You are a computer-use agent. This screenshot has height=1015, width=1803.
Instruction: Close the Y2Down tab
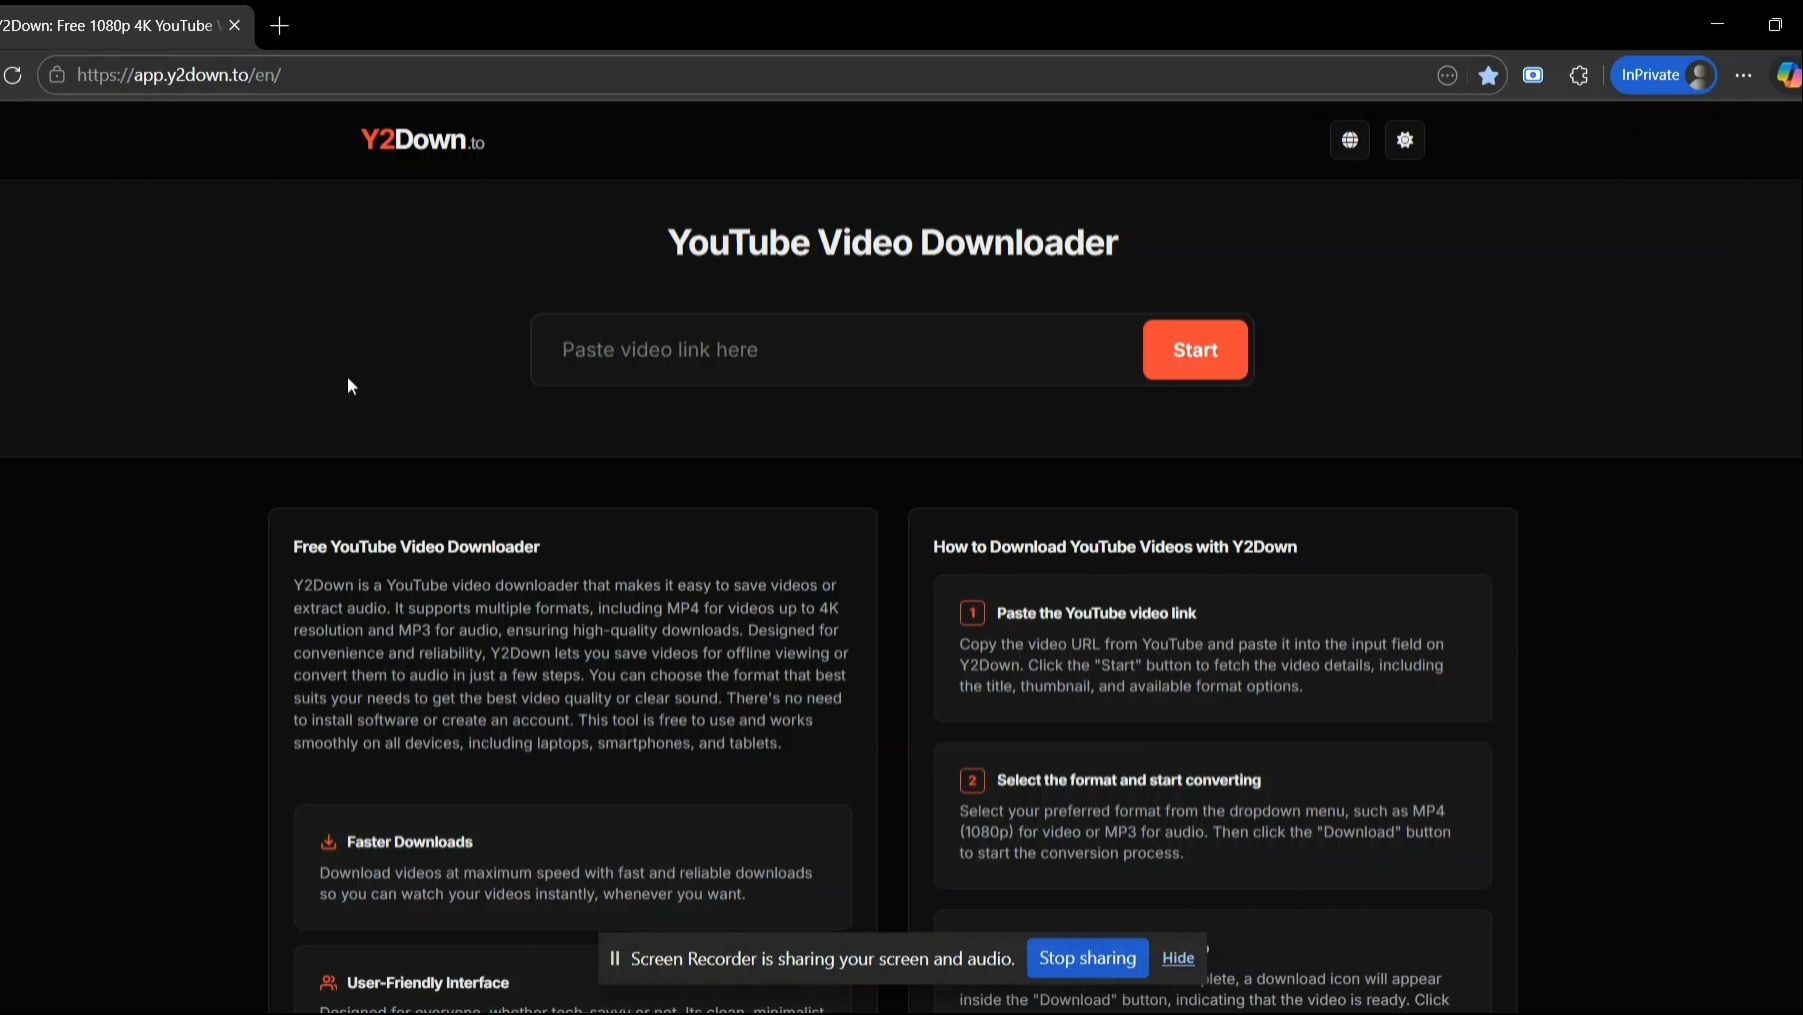point(235,26)
